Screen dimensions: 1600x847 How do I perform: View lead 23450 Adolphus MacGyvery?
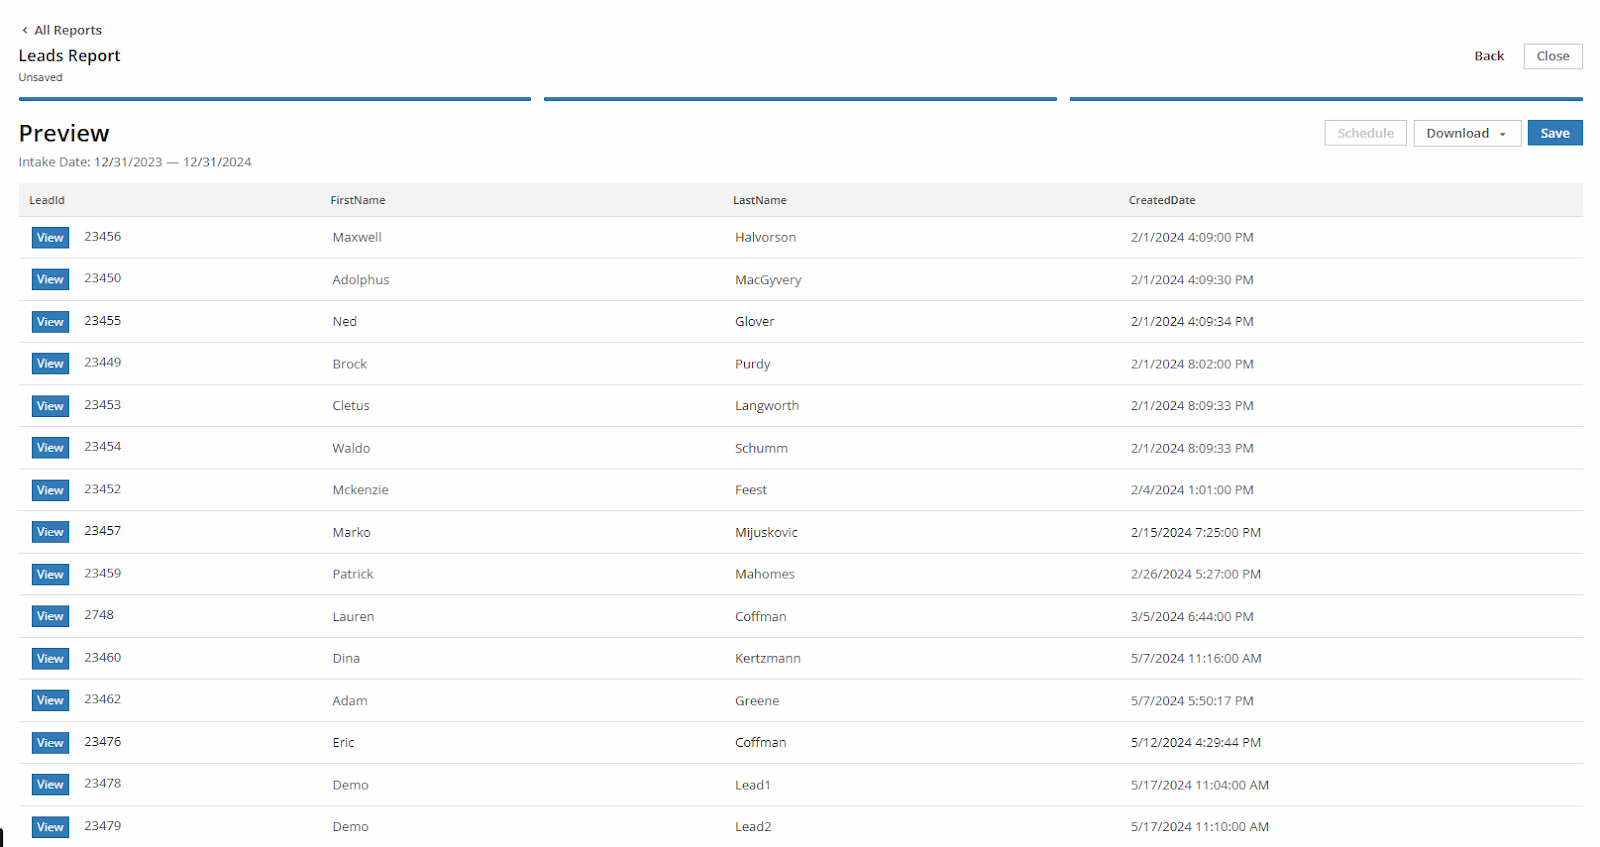50,280
